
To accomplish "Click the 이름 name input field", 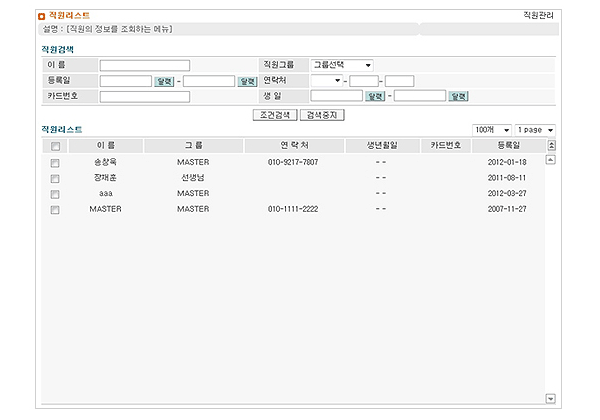I will [145, 65].
